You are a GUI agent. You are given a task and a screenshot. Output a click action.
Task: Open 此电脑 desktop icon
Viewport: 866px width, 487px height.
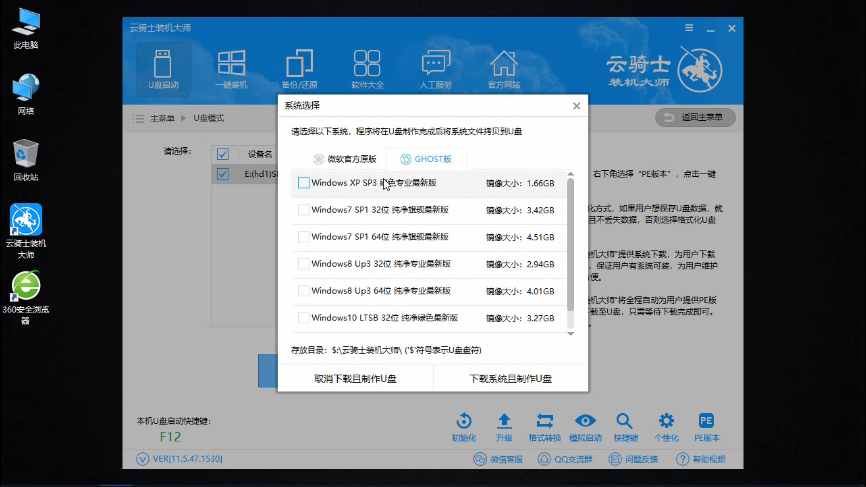point(25,29)
